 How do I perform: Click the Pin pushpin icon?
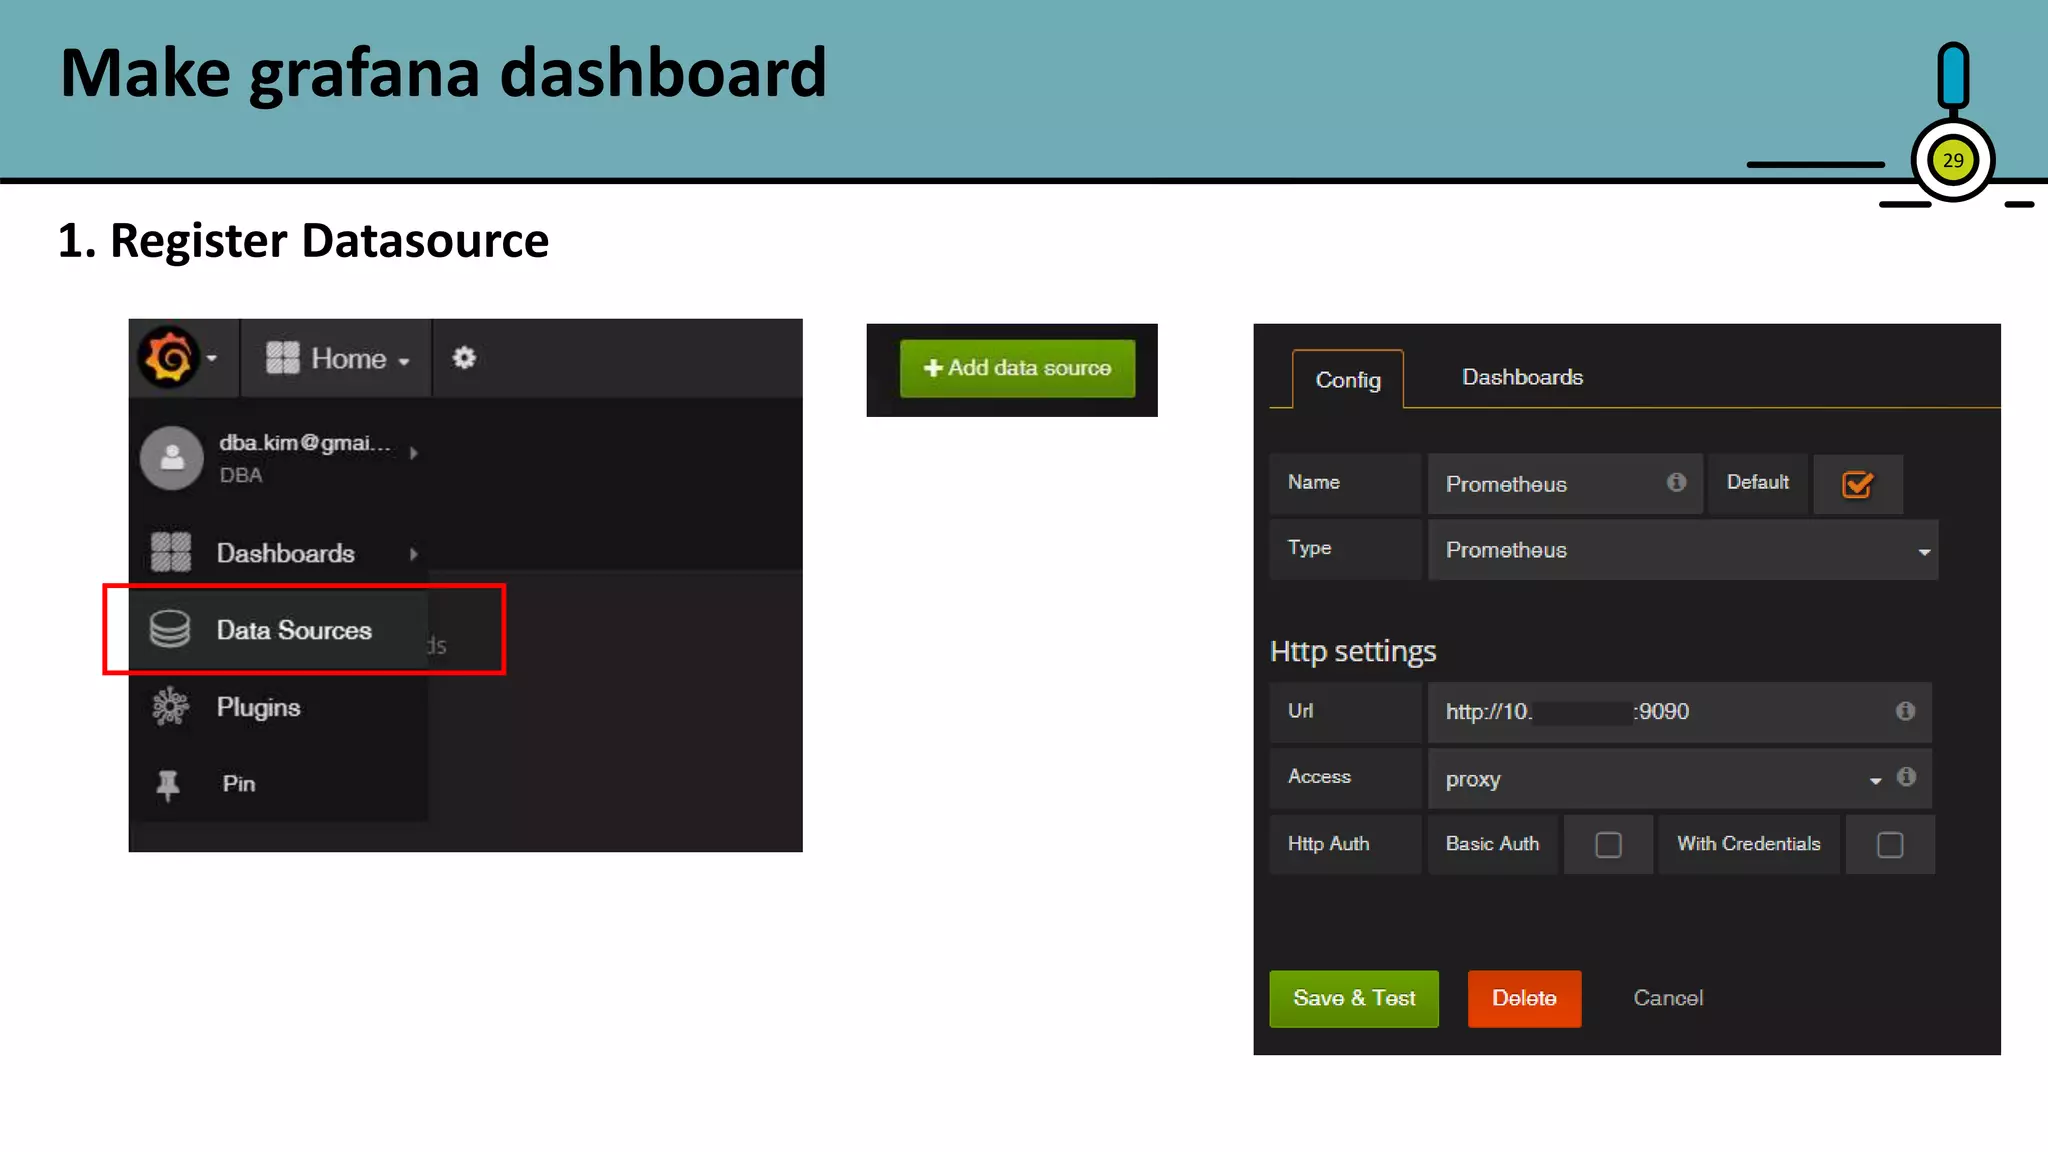click(x=168, y=784)
